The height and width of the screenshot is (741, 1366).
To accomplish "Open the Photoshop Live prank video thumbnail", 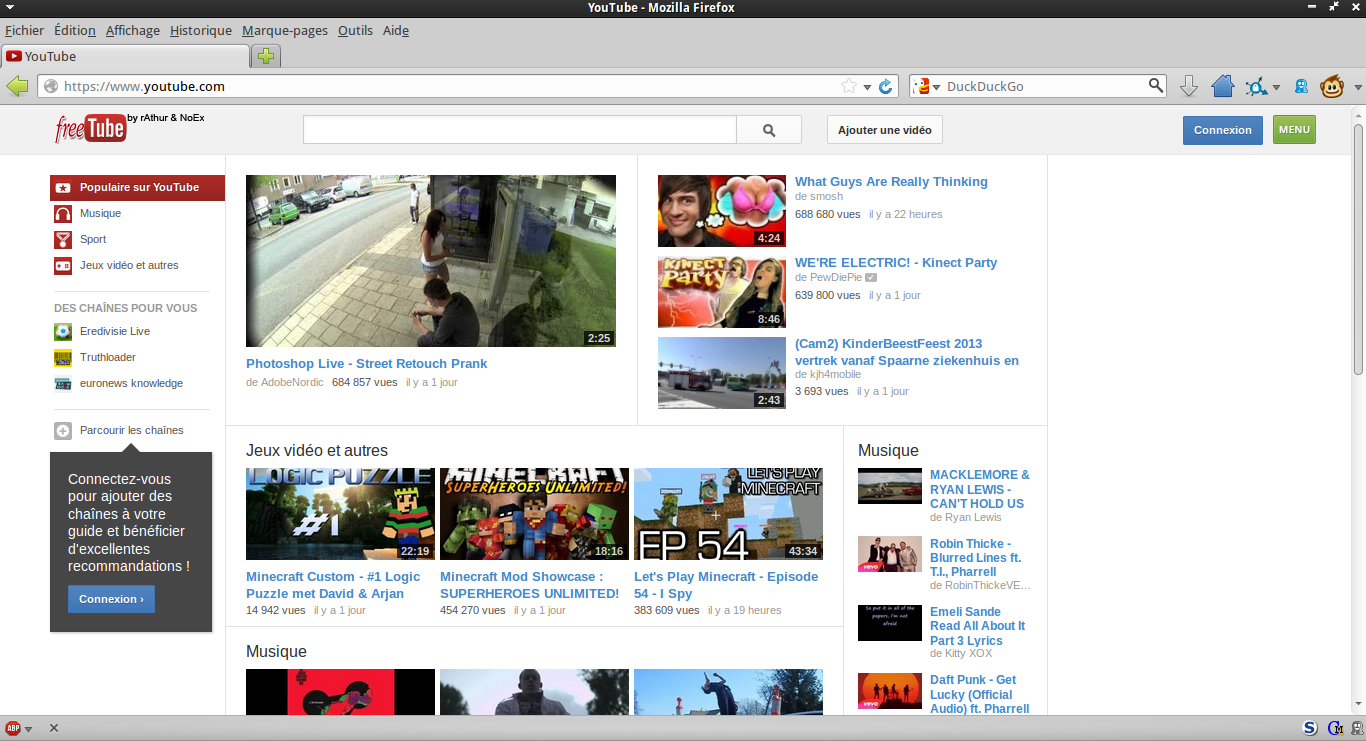I will (431, 261).
